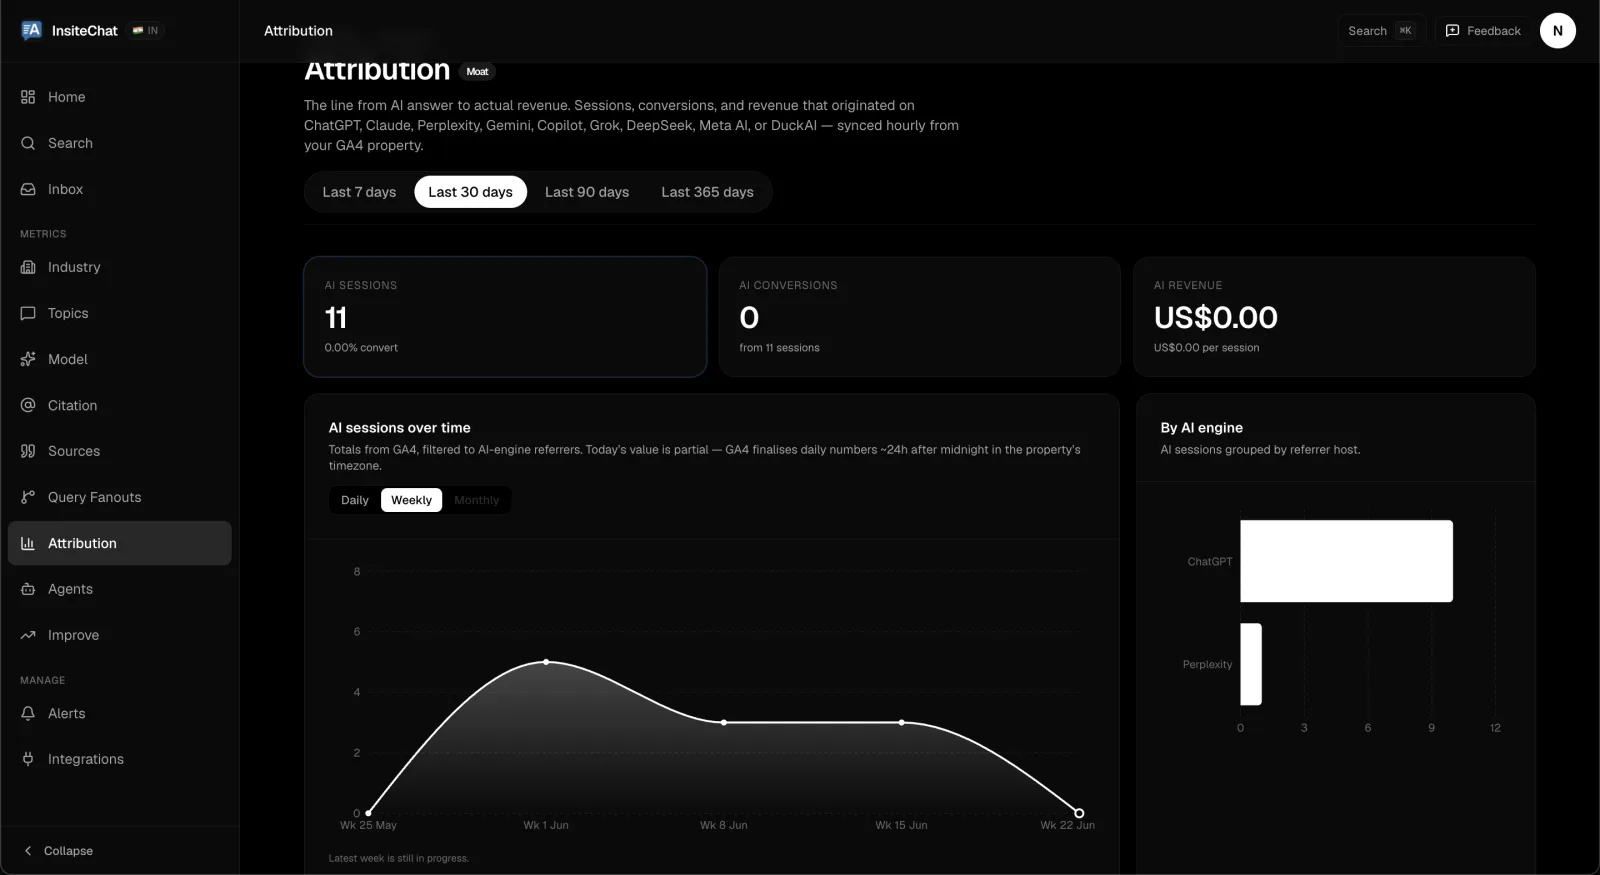This screenshot has height=875, width=1600.
Task: Click the Alerts bell icon
Action: pos(28,713)
